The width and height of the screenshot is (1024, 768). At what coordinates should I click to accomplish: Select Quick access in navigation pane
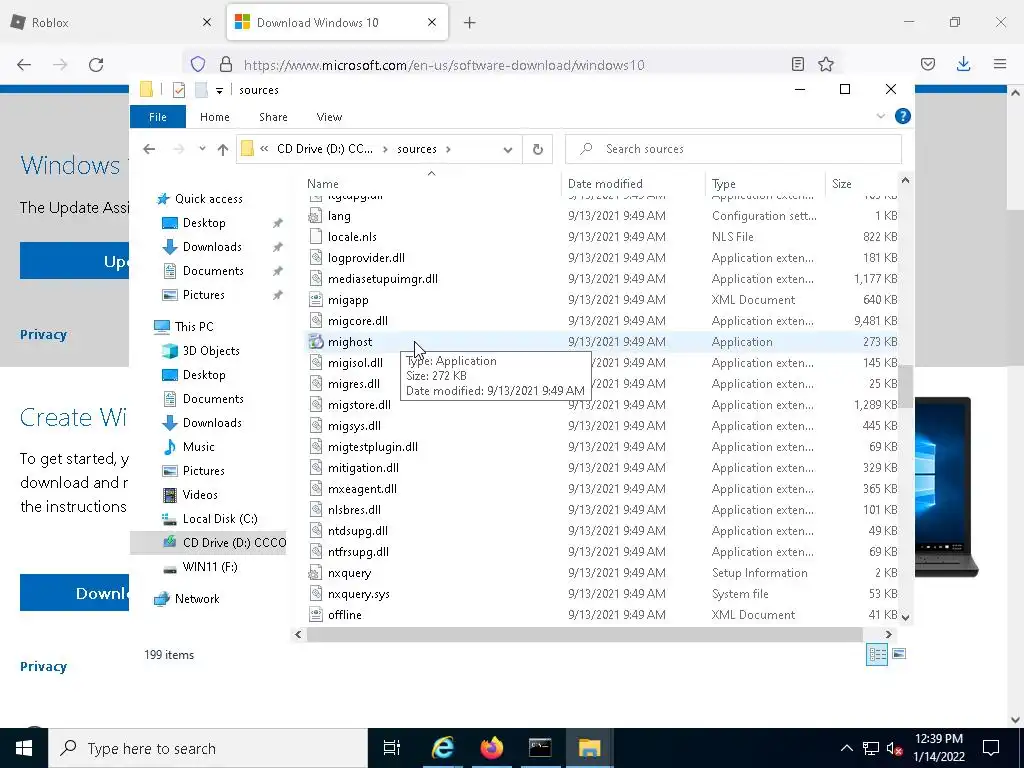click(x=208, y=199)
